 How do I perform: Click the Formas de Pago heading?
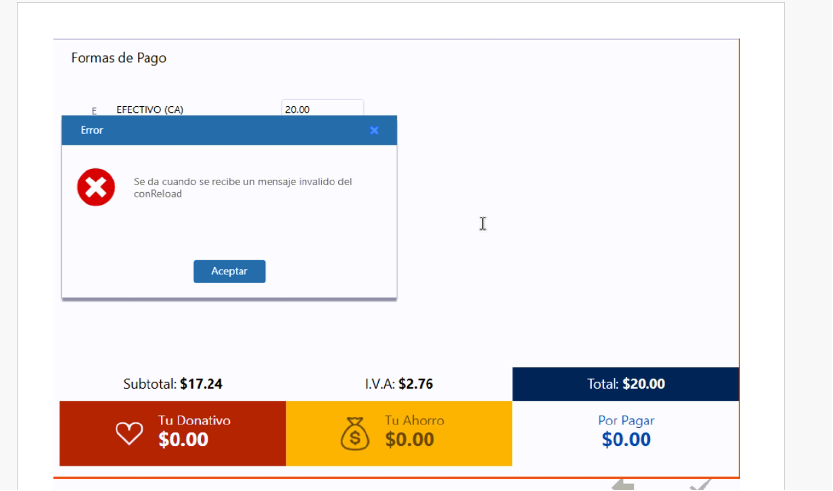point(119,58)
